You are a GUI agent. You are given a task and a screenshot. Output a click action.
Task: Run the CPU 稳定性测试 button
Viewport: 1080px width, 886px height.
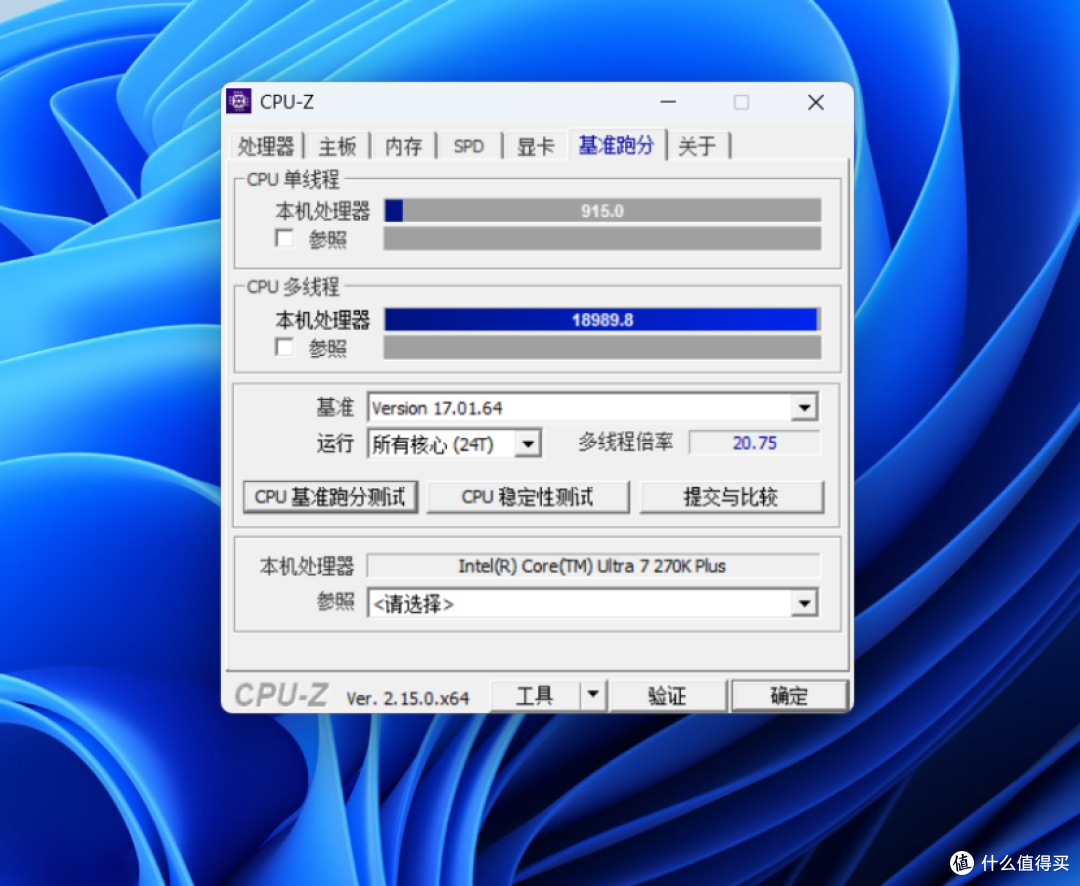[x=528, y=497]
